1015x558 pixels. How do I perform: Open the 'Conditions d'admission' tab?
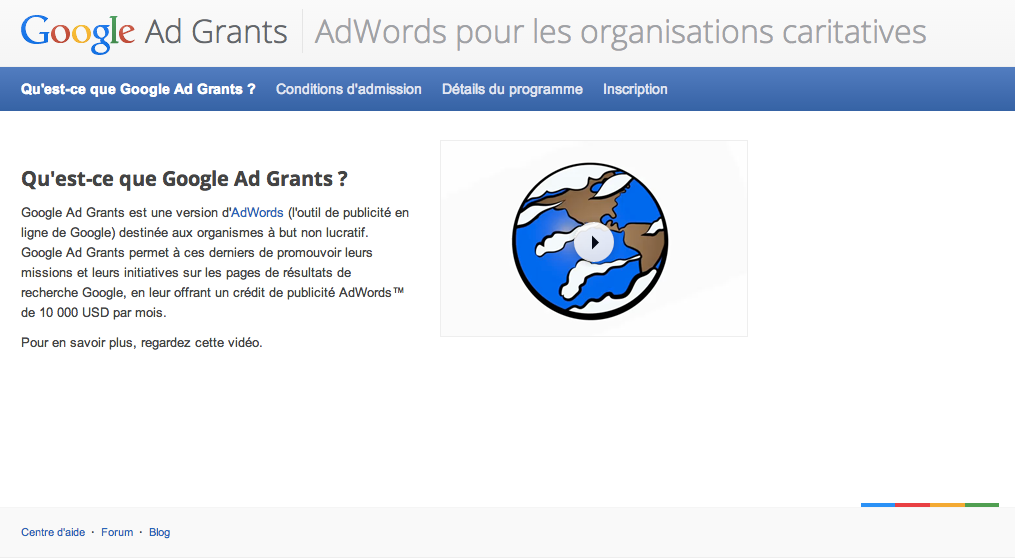coord(348,89)
